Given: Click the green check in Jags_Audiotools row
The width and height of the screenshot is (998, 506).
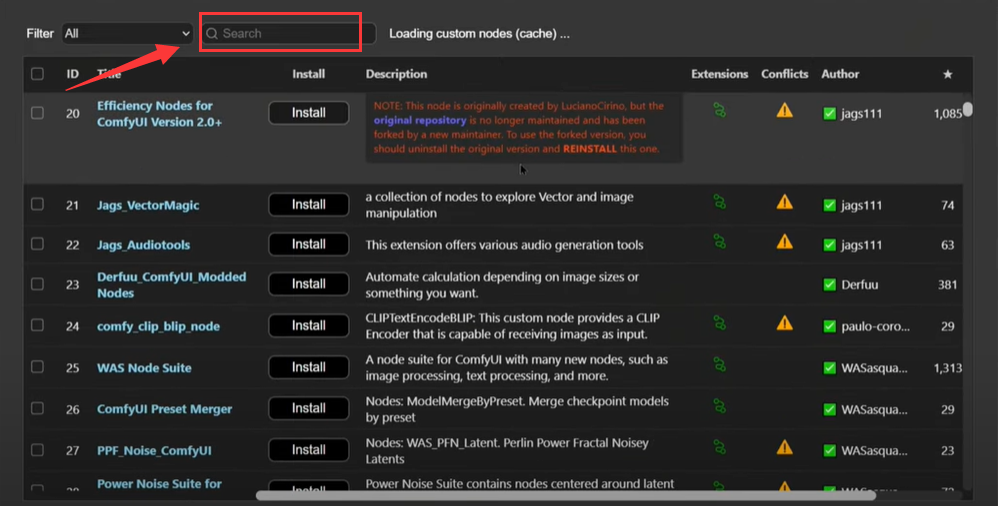Looking at the screenshot, I should (829, 244).
